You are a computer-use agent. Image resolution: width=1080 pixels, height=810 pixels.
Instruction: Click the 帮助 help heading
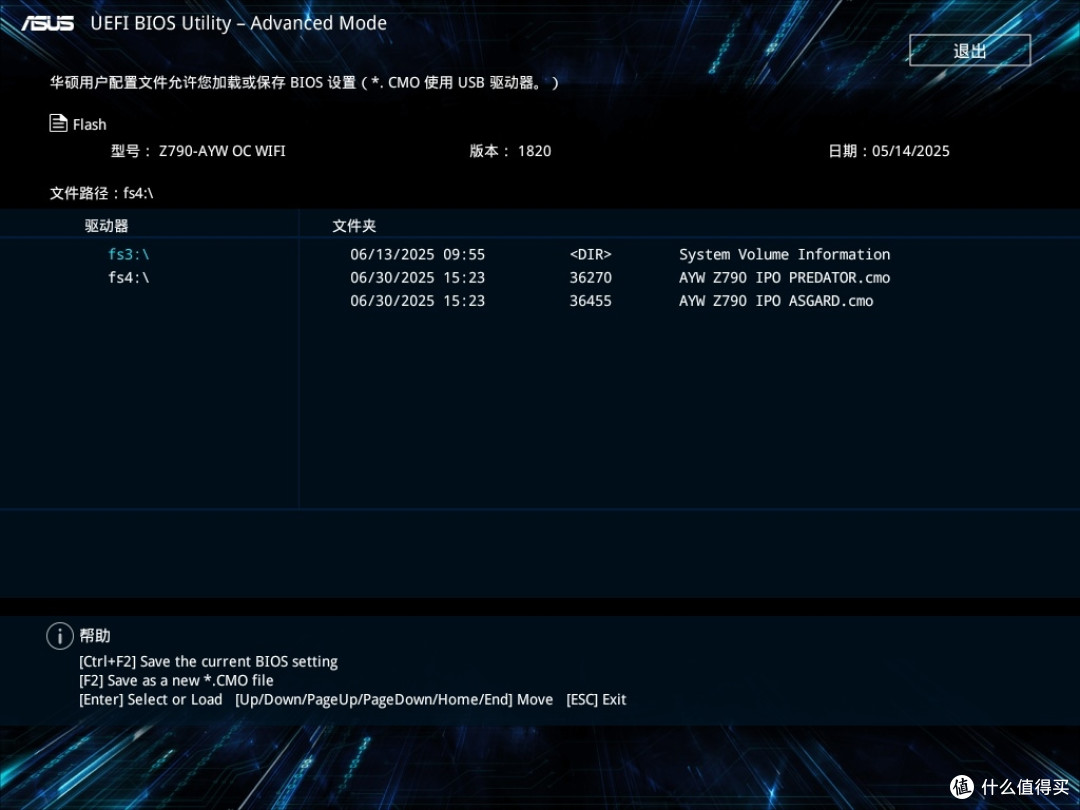click(x=95, y=636)
